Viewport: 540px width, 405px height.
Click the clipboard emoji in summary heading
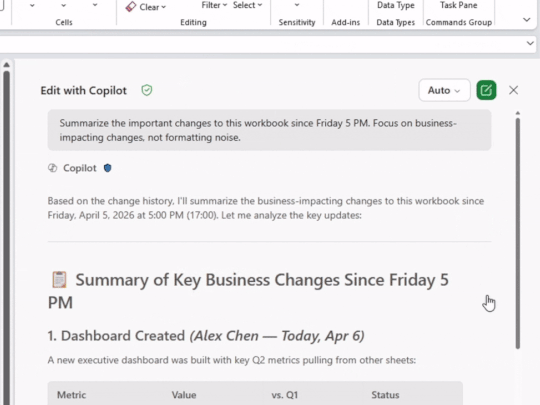click(59, 280)
